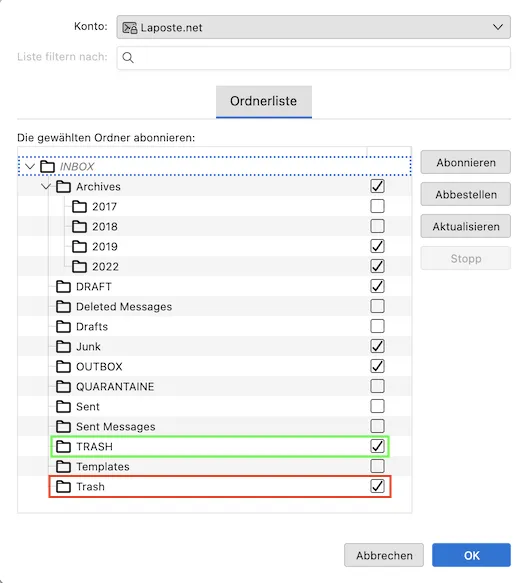The image size is (525, 583).
Task: Select the Templates folder icon
Action: [x=63, y=467]
